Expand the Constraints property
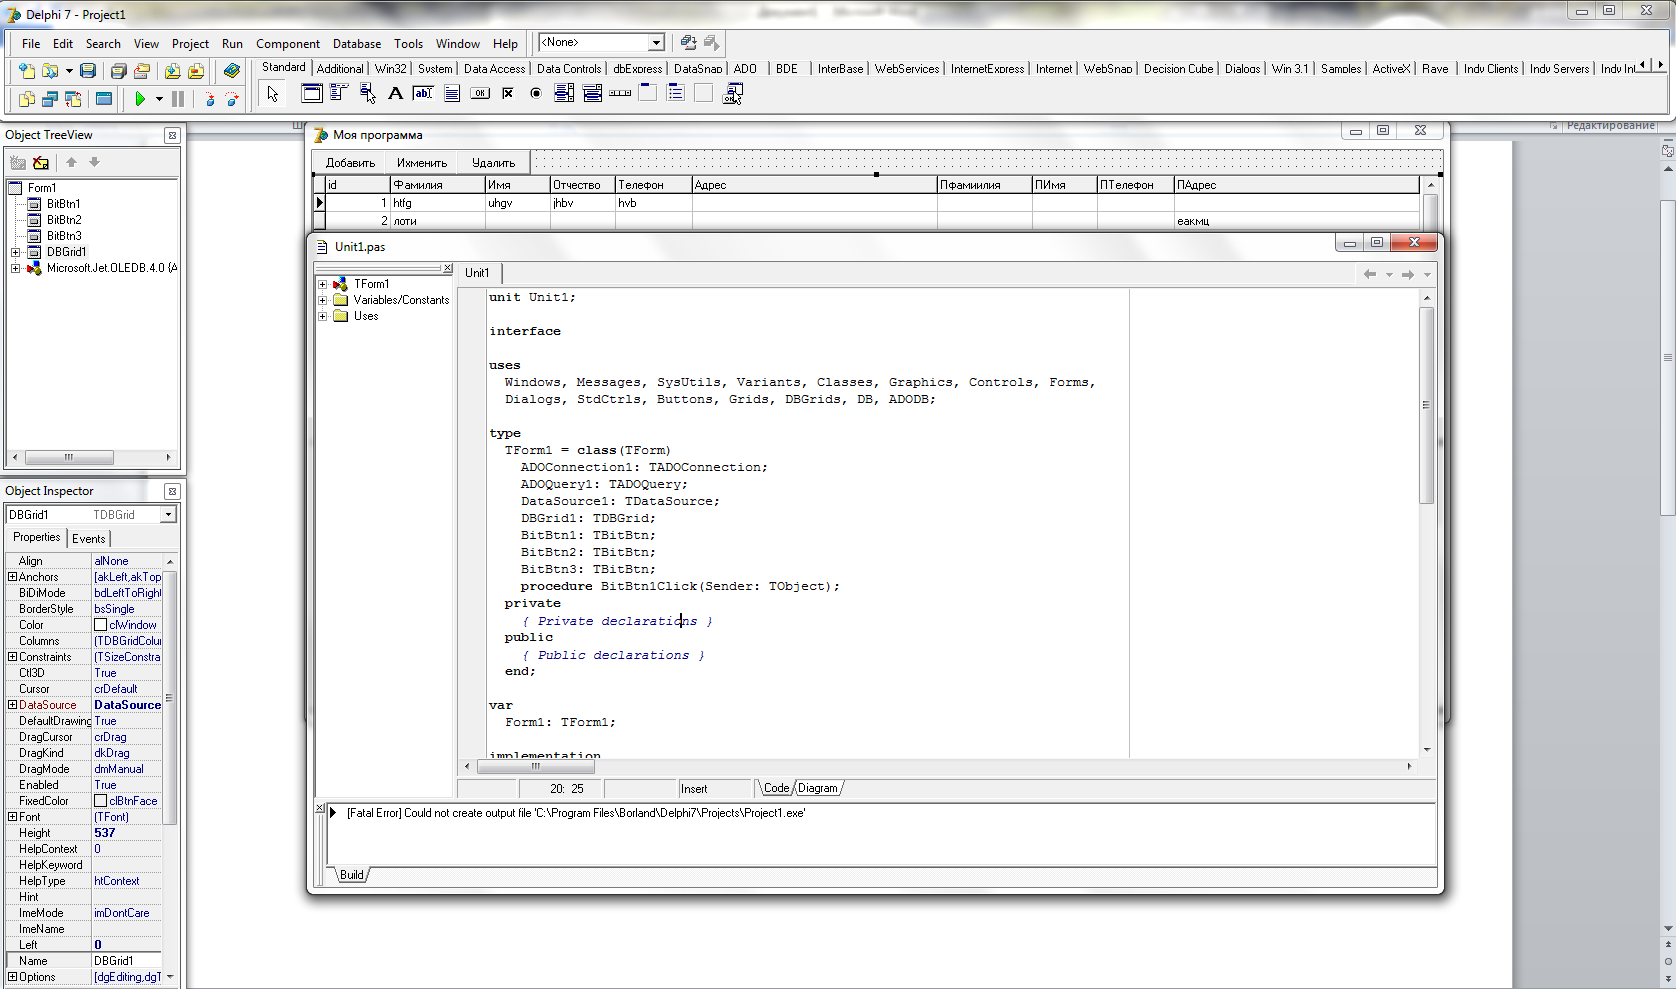Viewport: 1676px width, 989px height. click(12, 657)
